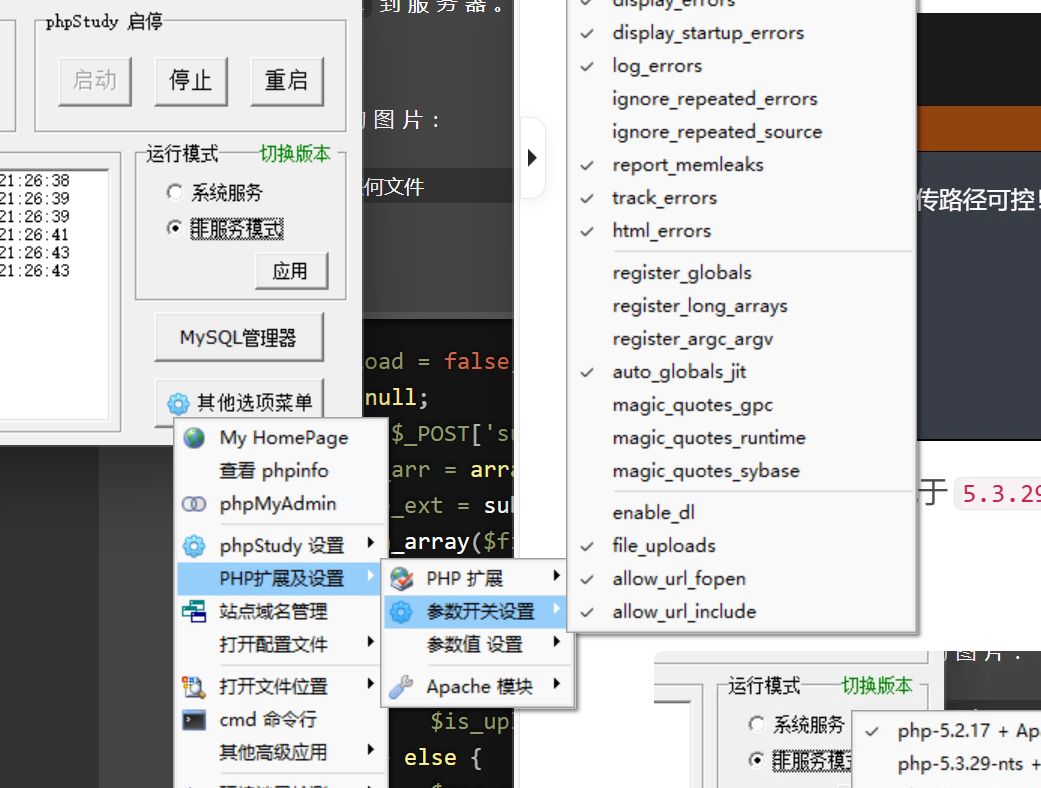Click the 应用 button
This screenshot has height=788, width=1041.
coord(291,271)
